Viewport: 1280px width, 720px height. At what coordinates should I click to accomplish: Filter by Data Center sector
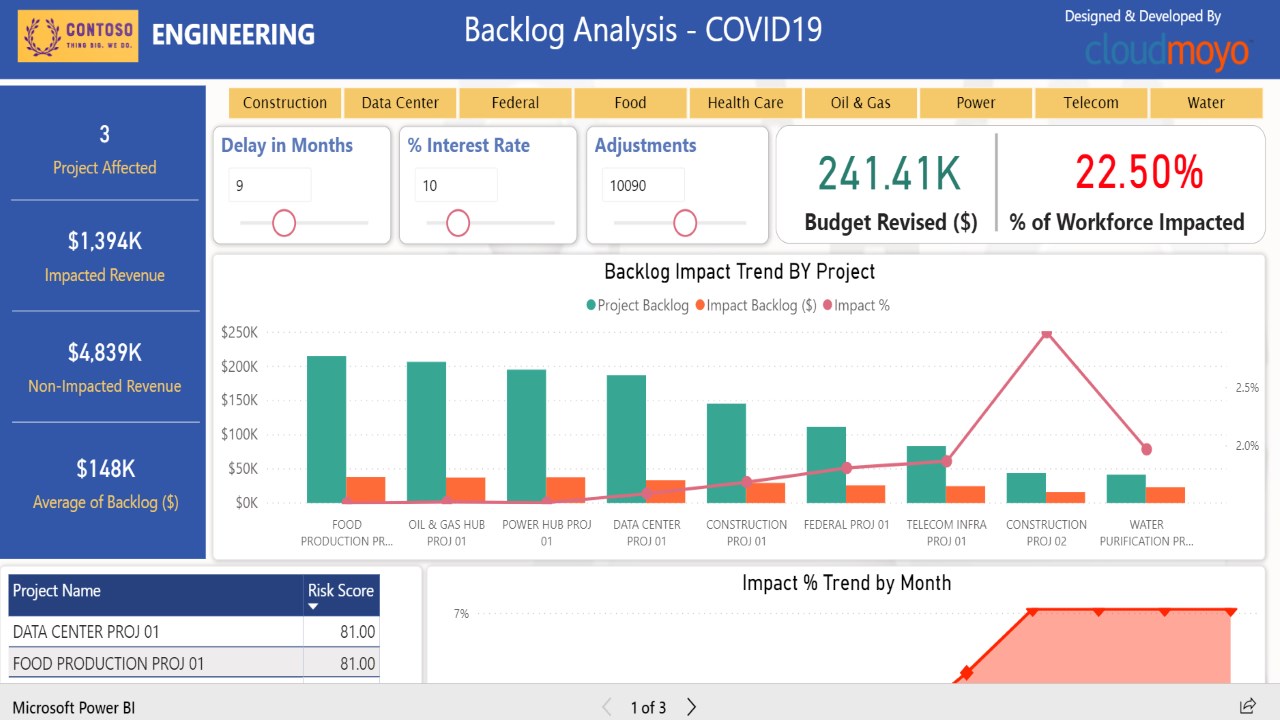pos(400,103)
